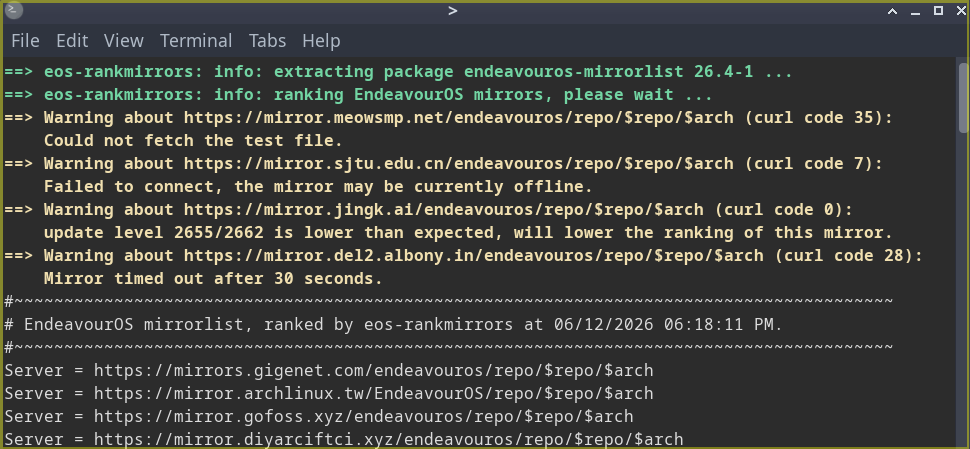Open the Help menu
This screenshot has width=970, height=449.
tap(321, 41)
